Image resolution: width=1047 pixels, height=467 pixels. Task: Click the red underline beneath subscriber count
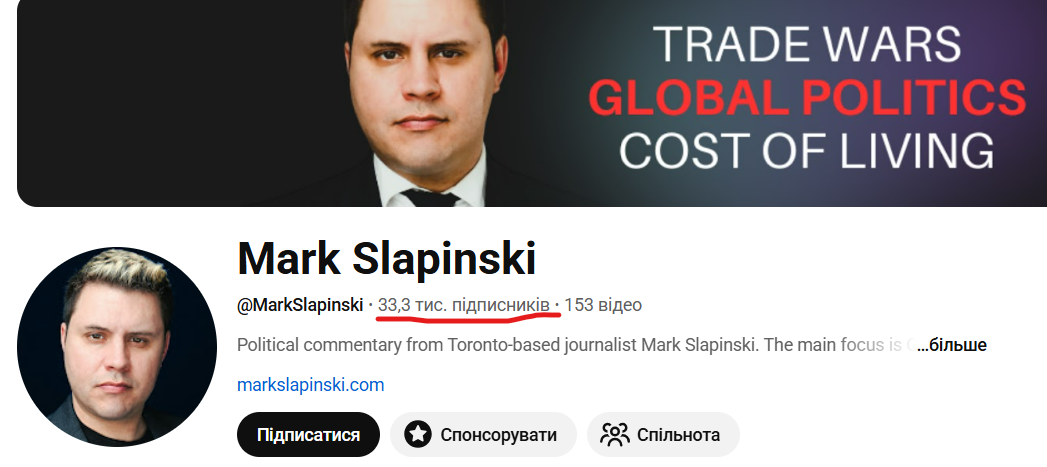(x=468, y=317)
